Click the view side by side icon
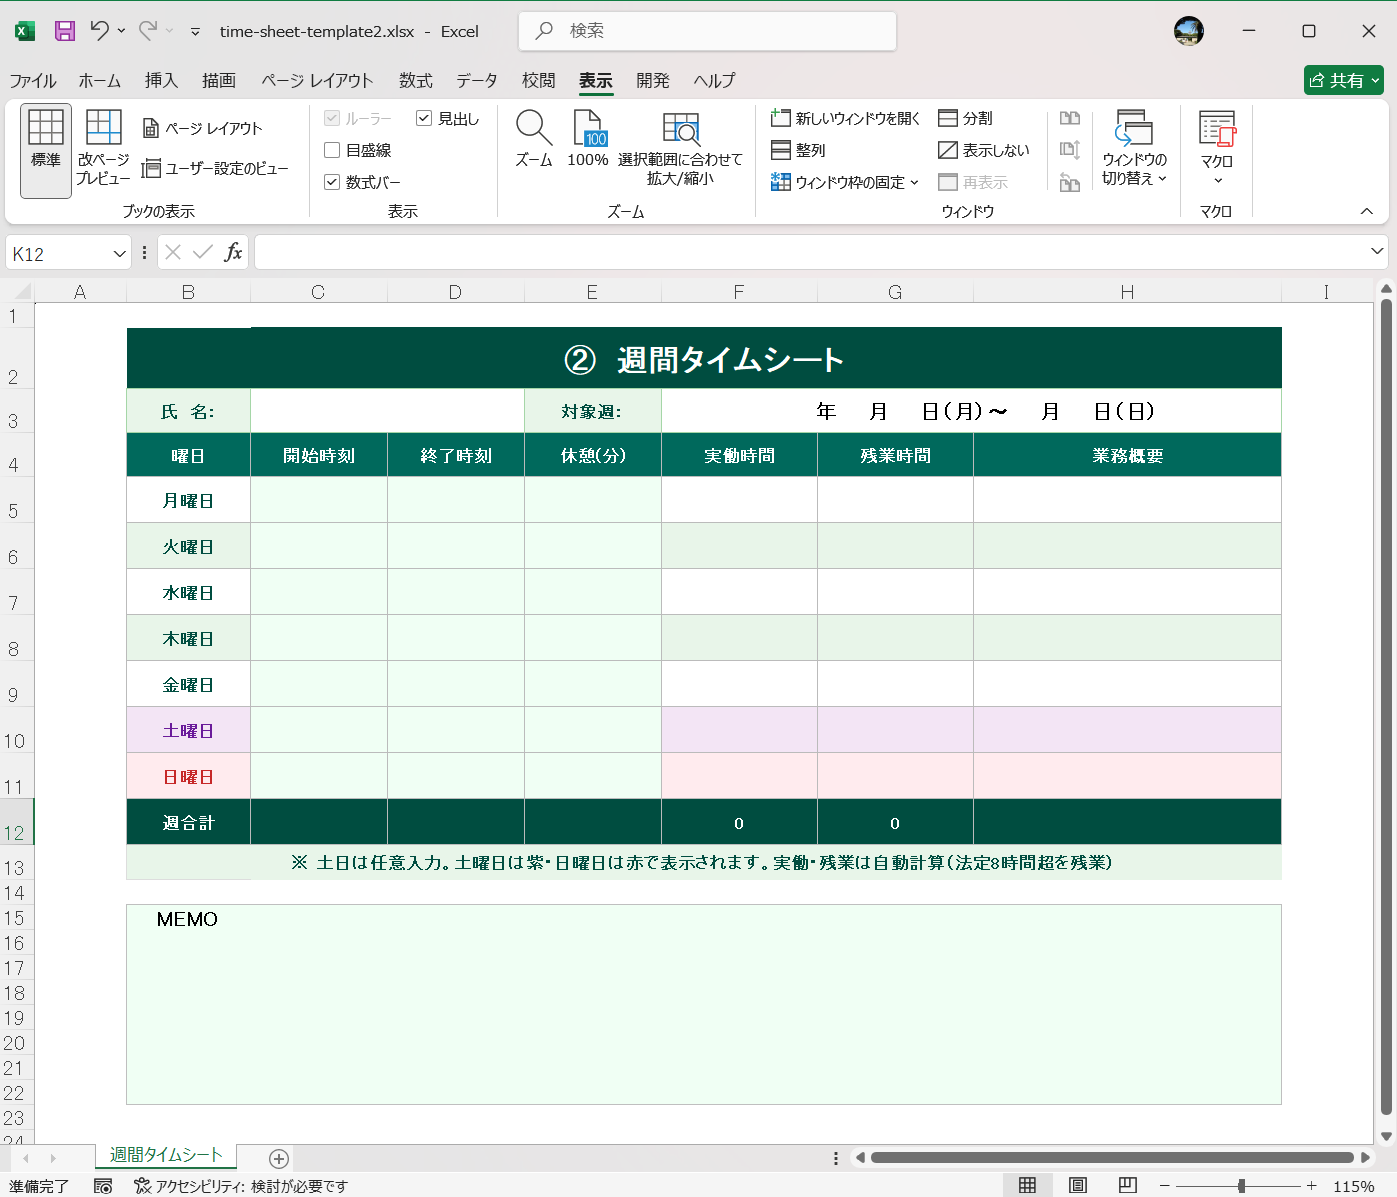The width and height of the screenshot is (1397, 1197). pyautogui.click(x=1070, y=118)
